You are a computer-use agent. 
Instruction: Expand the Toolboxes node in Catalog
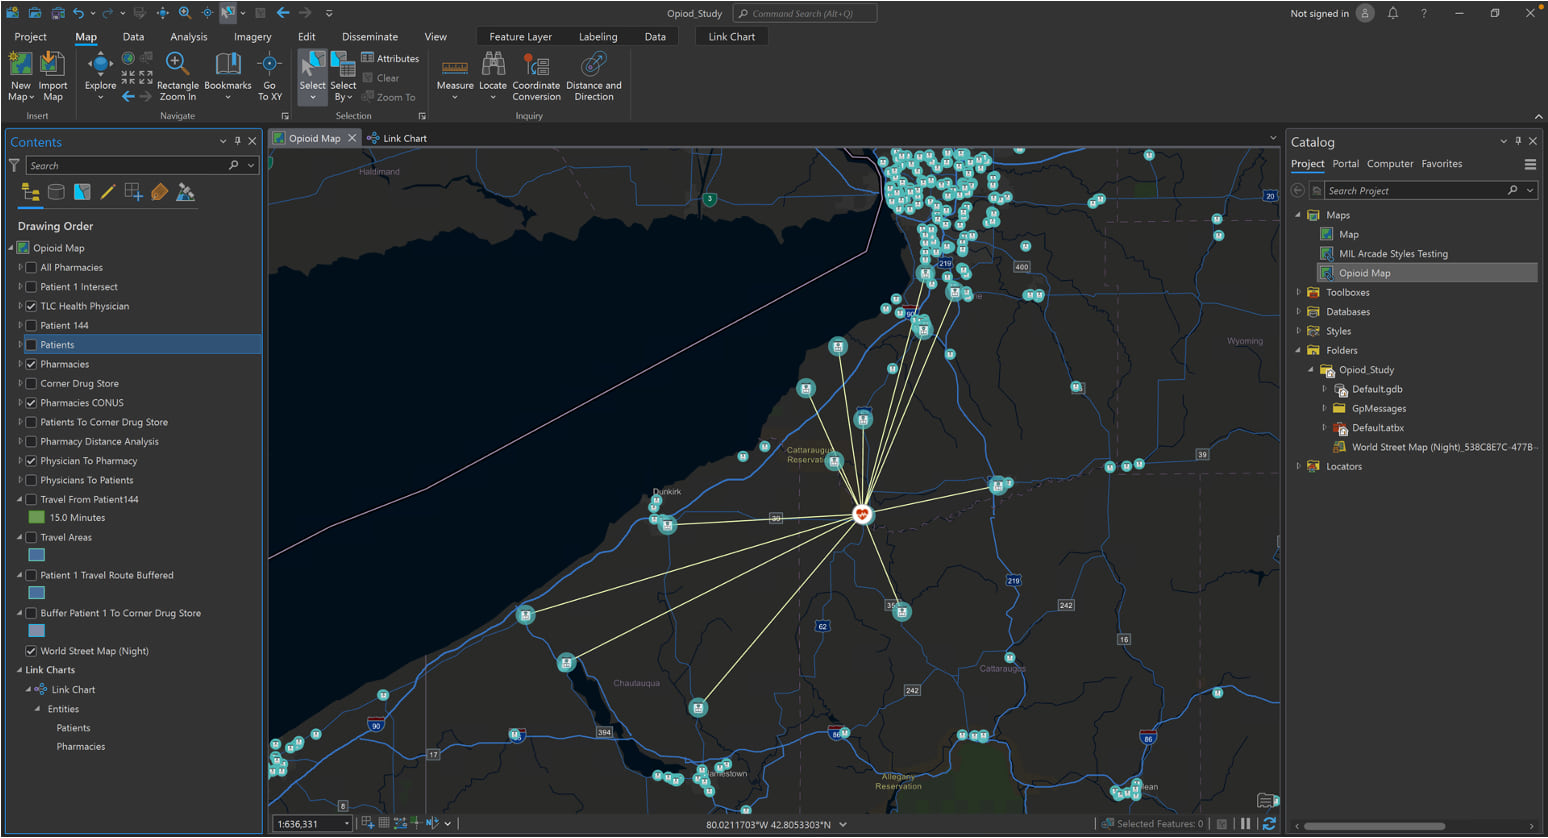point(1299,292)
